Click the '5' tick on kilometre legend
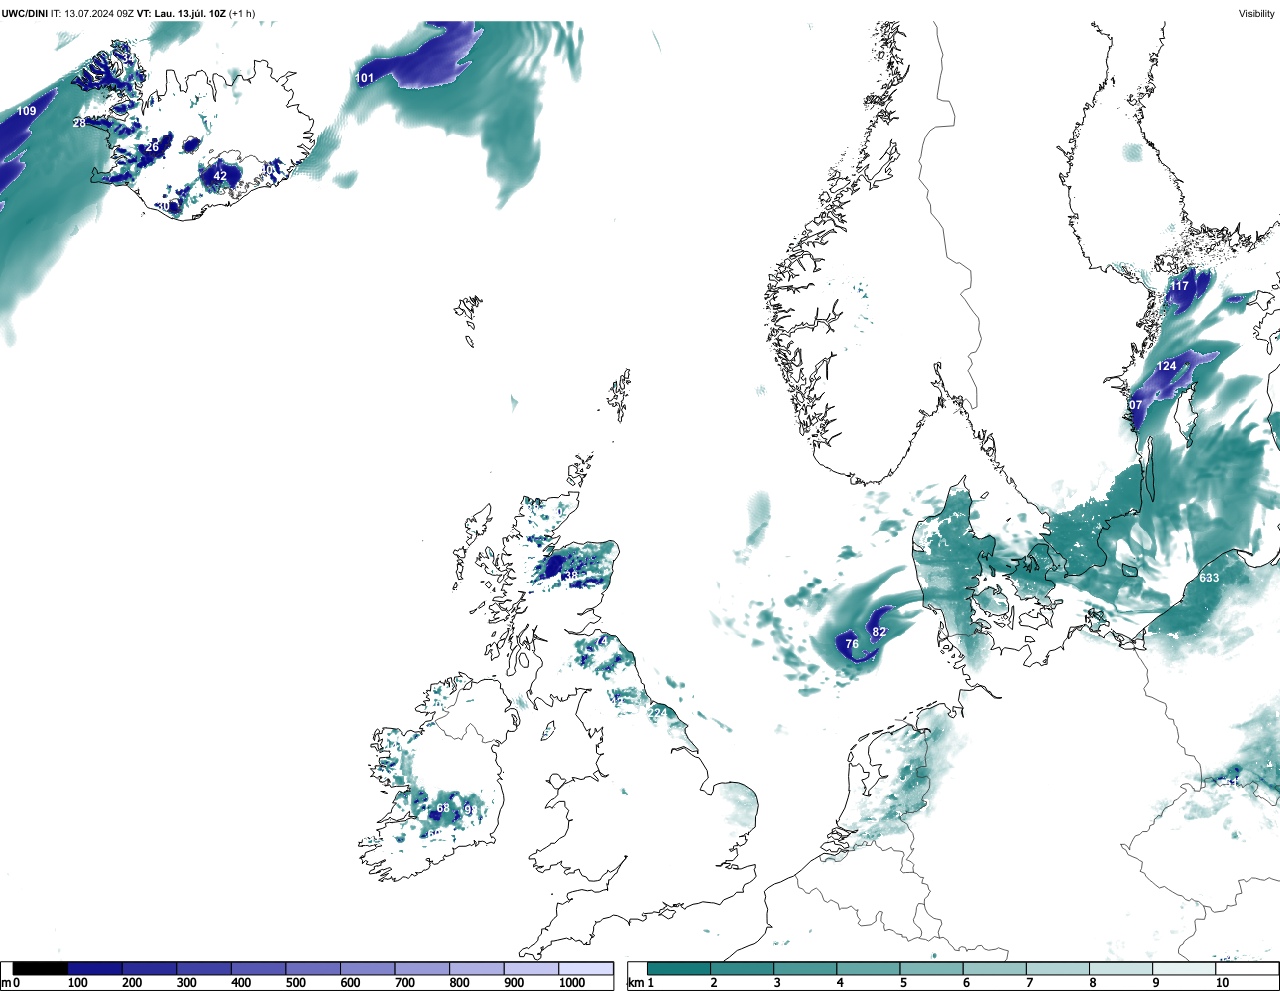Viewport: 1280px width, 991px height. 904,983
